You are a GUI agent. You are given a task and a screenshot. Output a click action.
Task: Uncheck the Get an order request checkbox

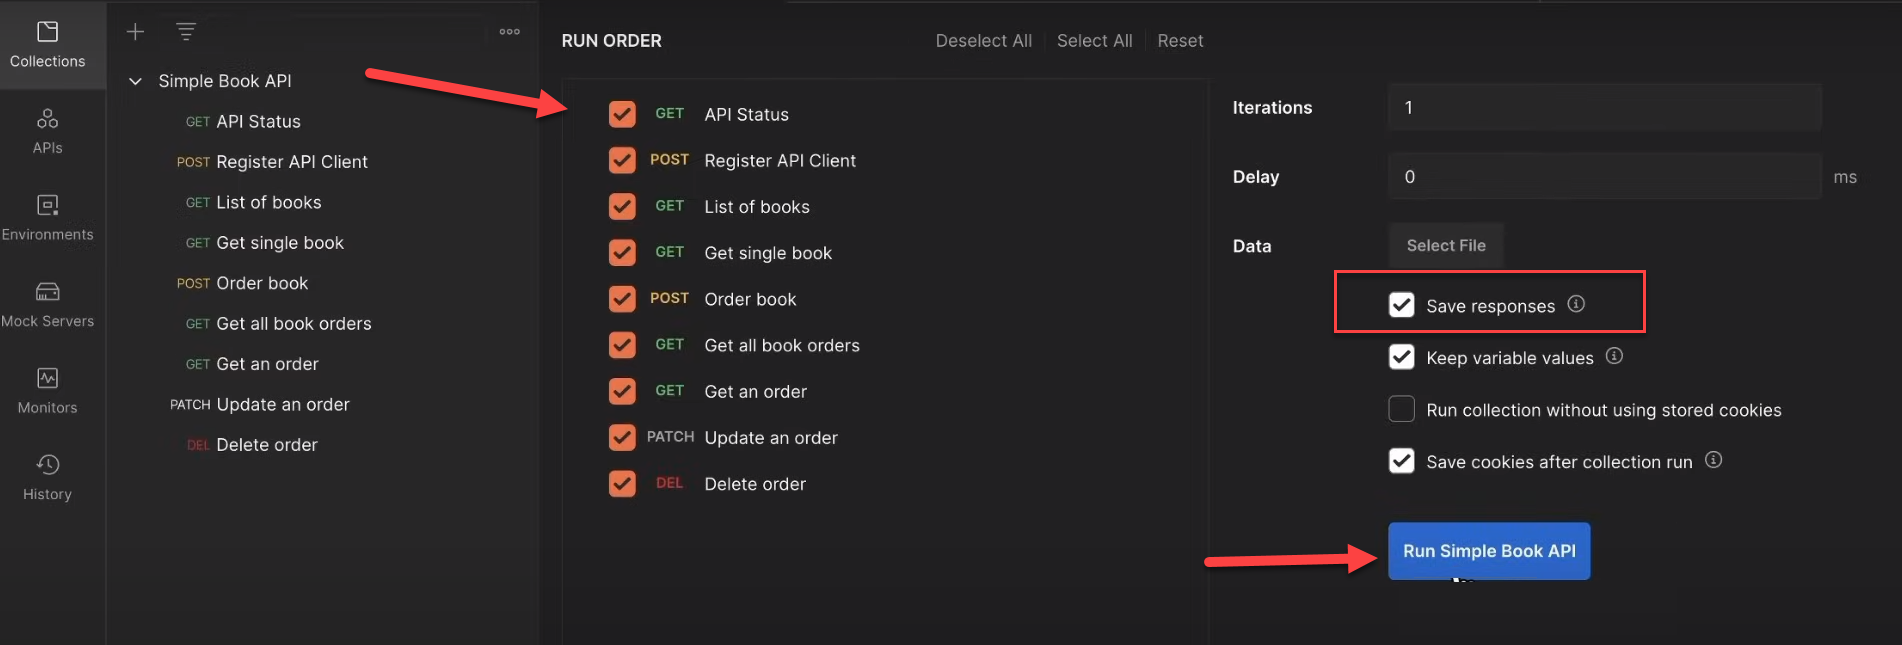coord(622,391)
